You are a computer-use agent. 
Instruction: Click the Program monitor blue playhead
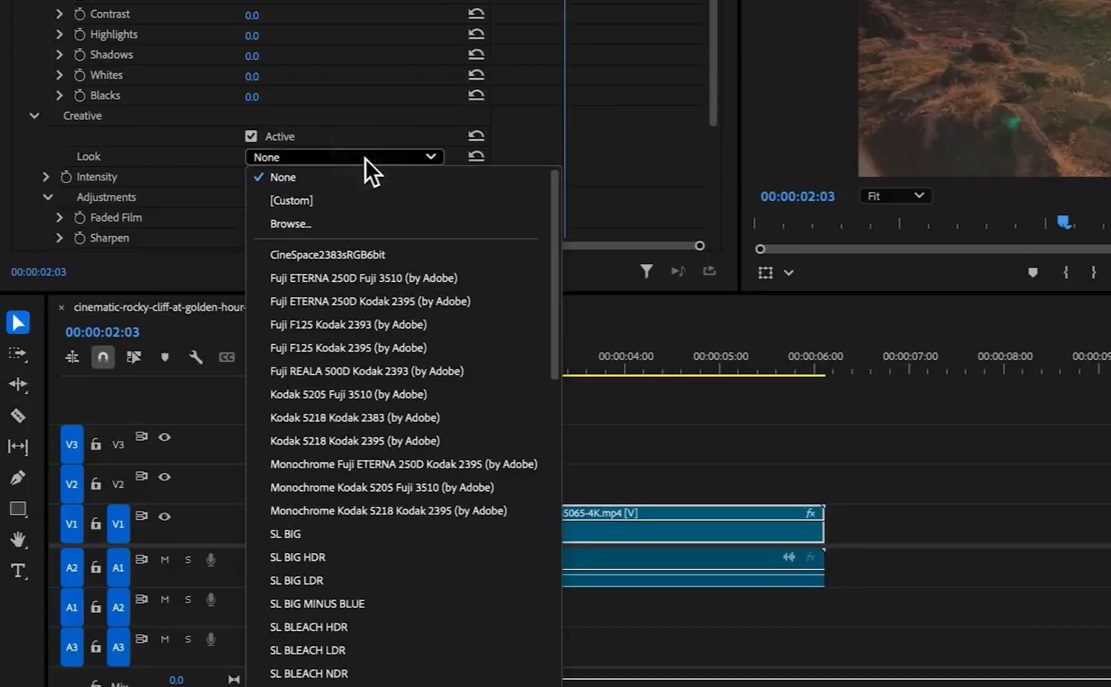point(1064,222)
